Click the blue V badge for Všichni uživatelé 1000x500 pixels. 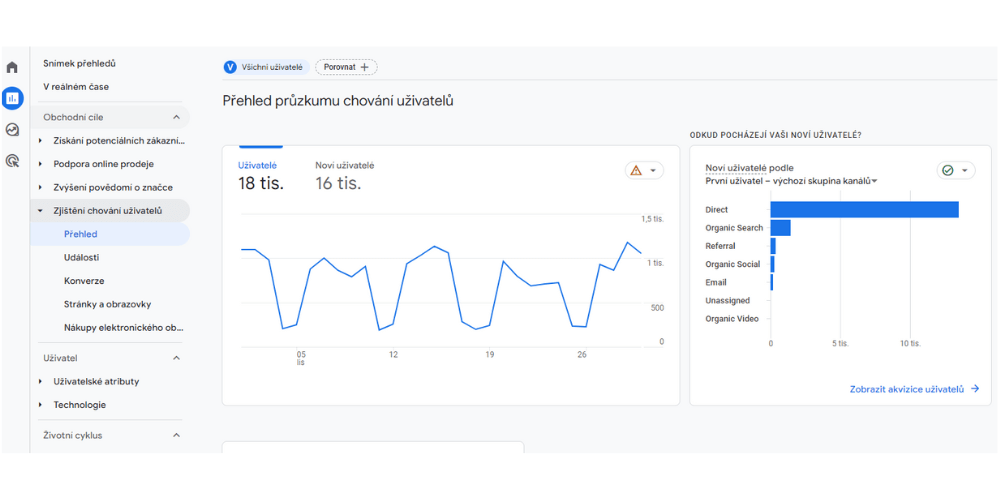pos(230,67)
